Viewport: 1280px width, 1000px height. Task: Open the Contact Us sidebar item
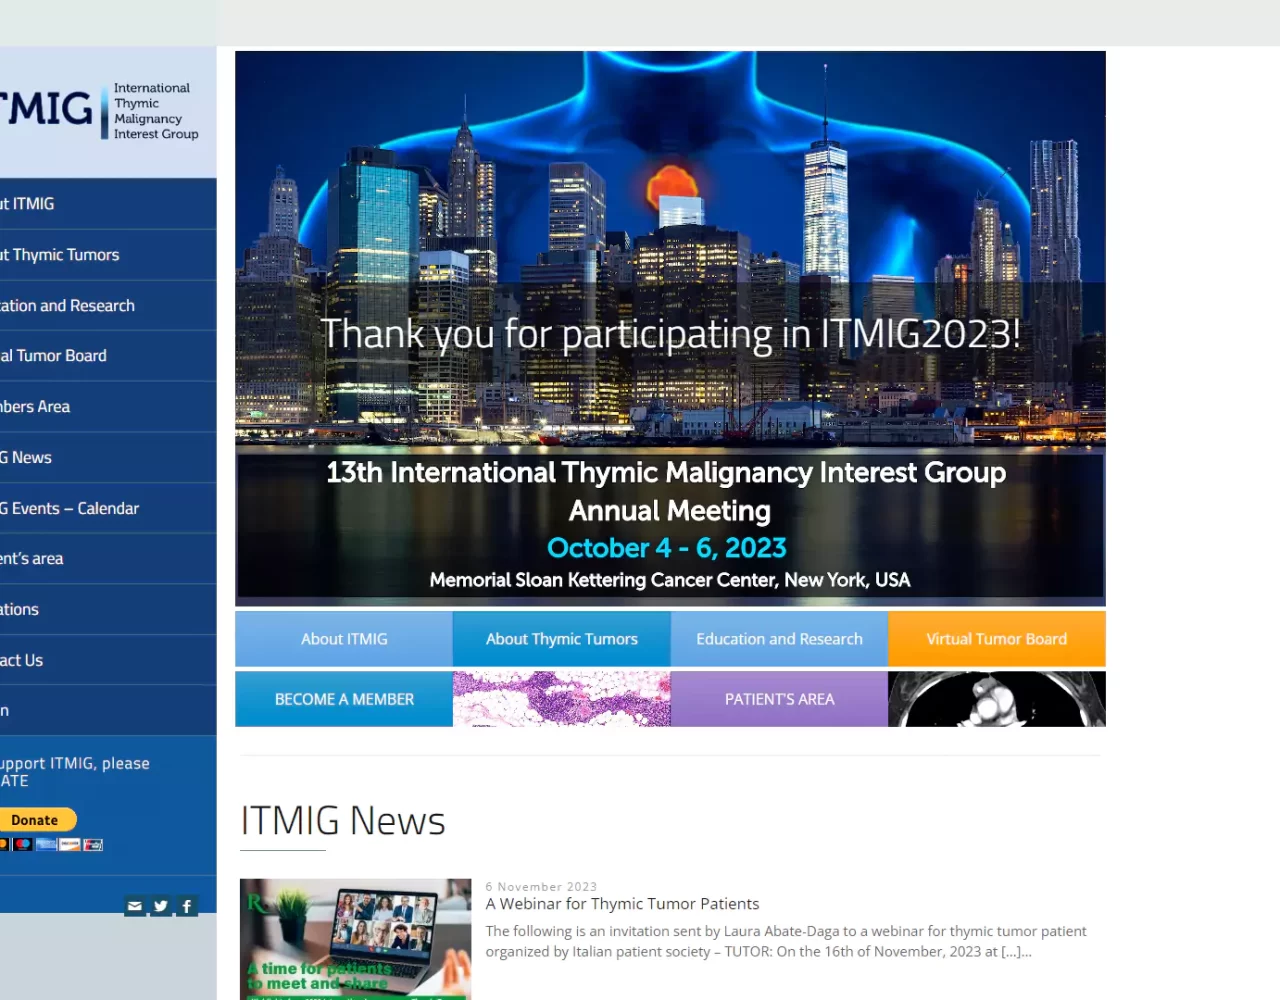108,660
